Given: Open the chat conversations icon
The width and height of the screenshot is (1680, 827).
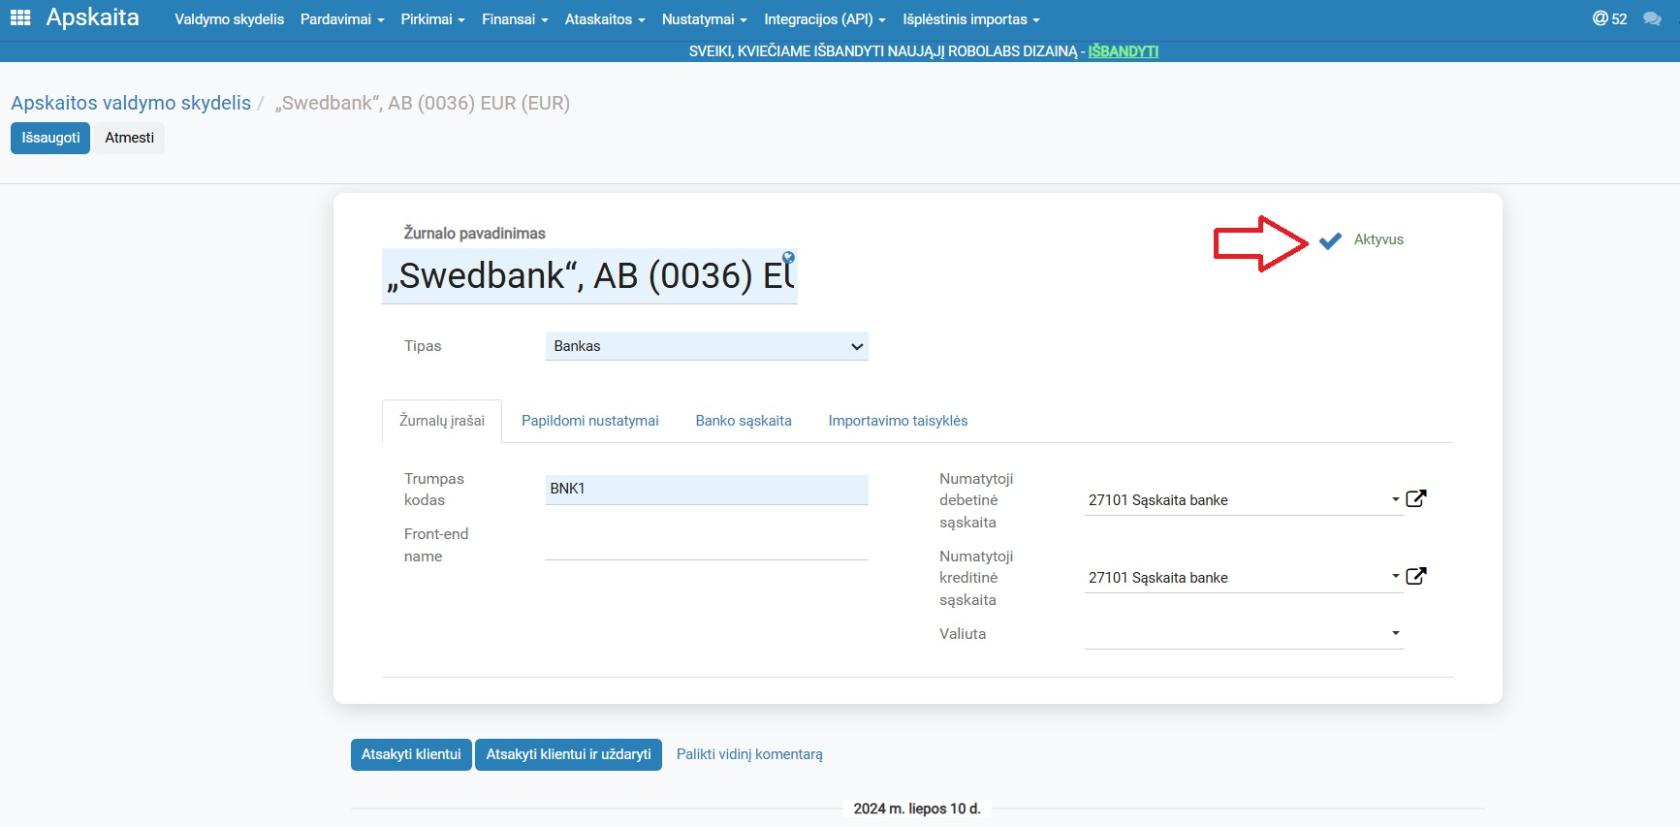Looking at the screenshot, I should pyautogui.click(x=1652, y=19).
